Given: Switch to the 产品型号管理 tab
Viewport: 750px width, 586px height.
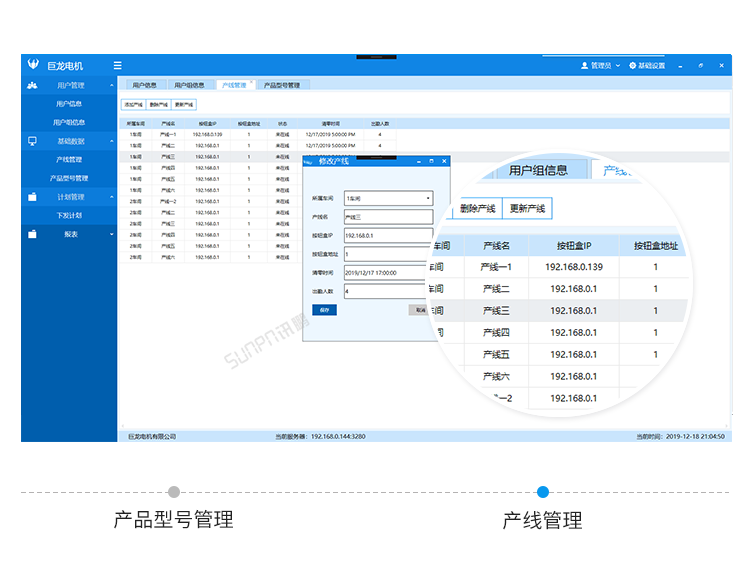Looking at the screenshot, I should coord(281,86).
